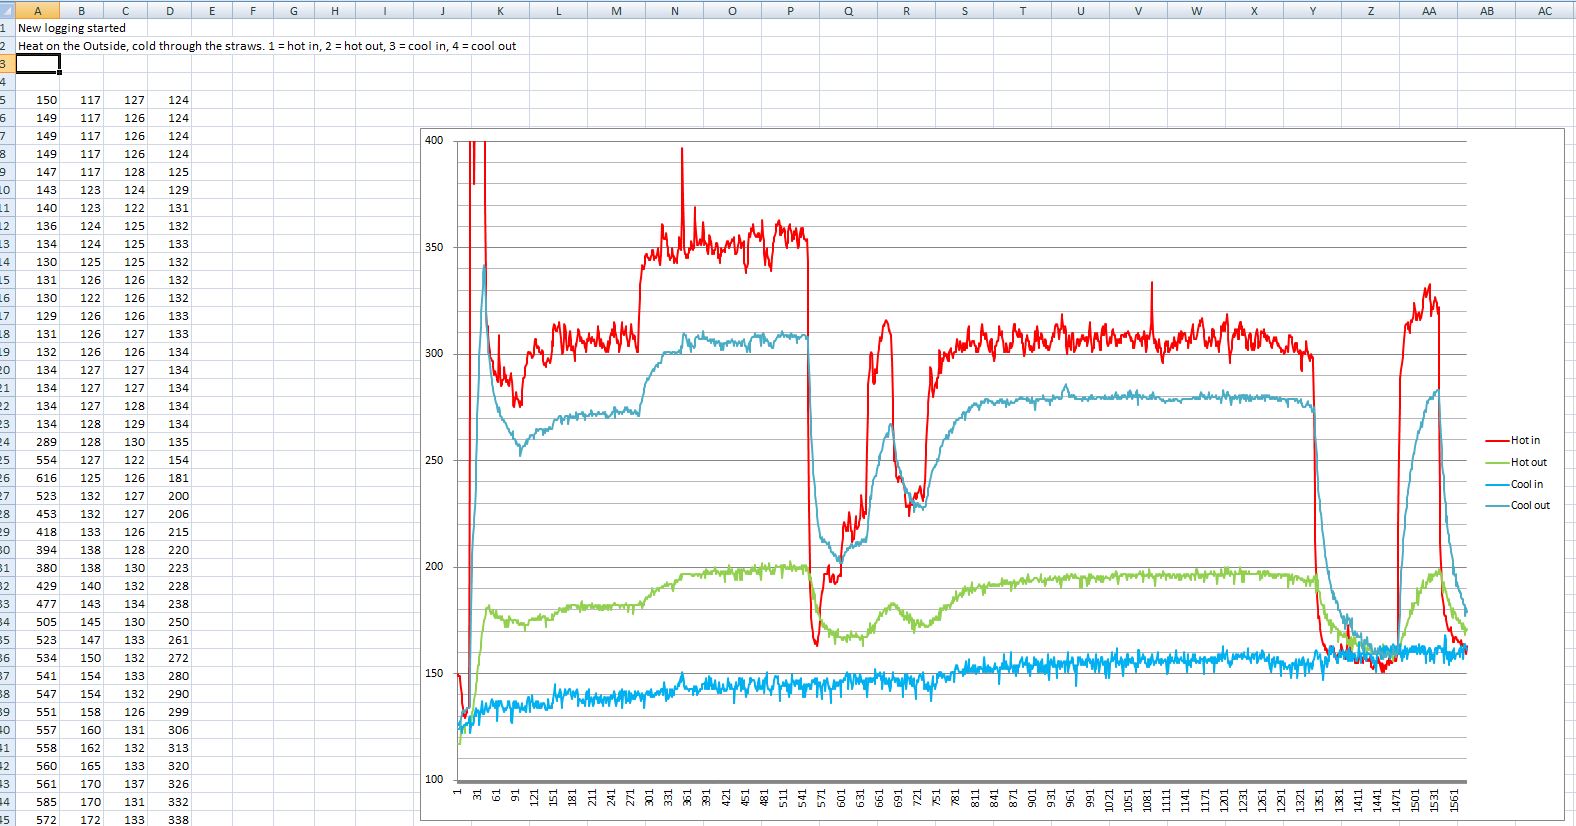This screenshot has height=826, width=1576.
Task: Click spreadsheet cell containing 320
Action: pos(170,766)
